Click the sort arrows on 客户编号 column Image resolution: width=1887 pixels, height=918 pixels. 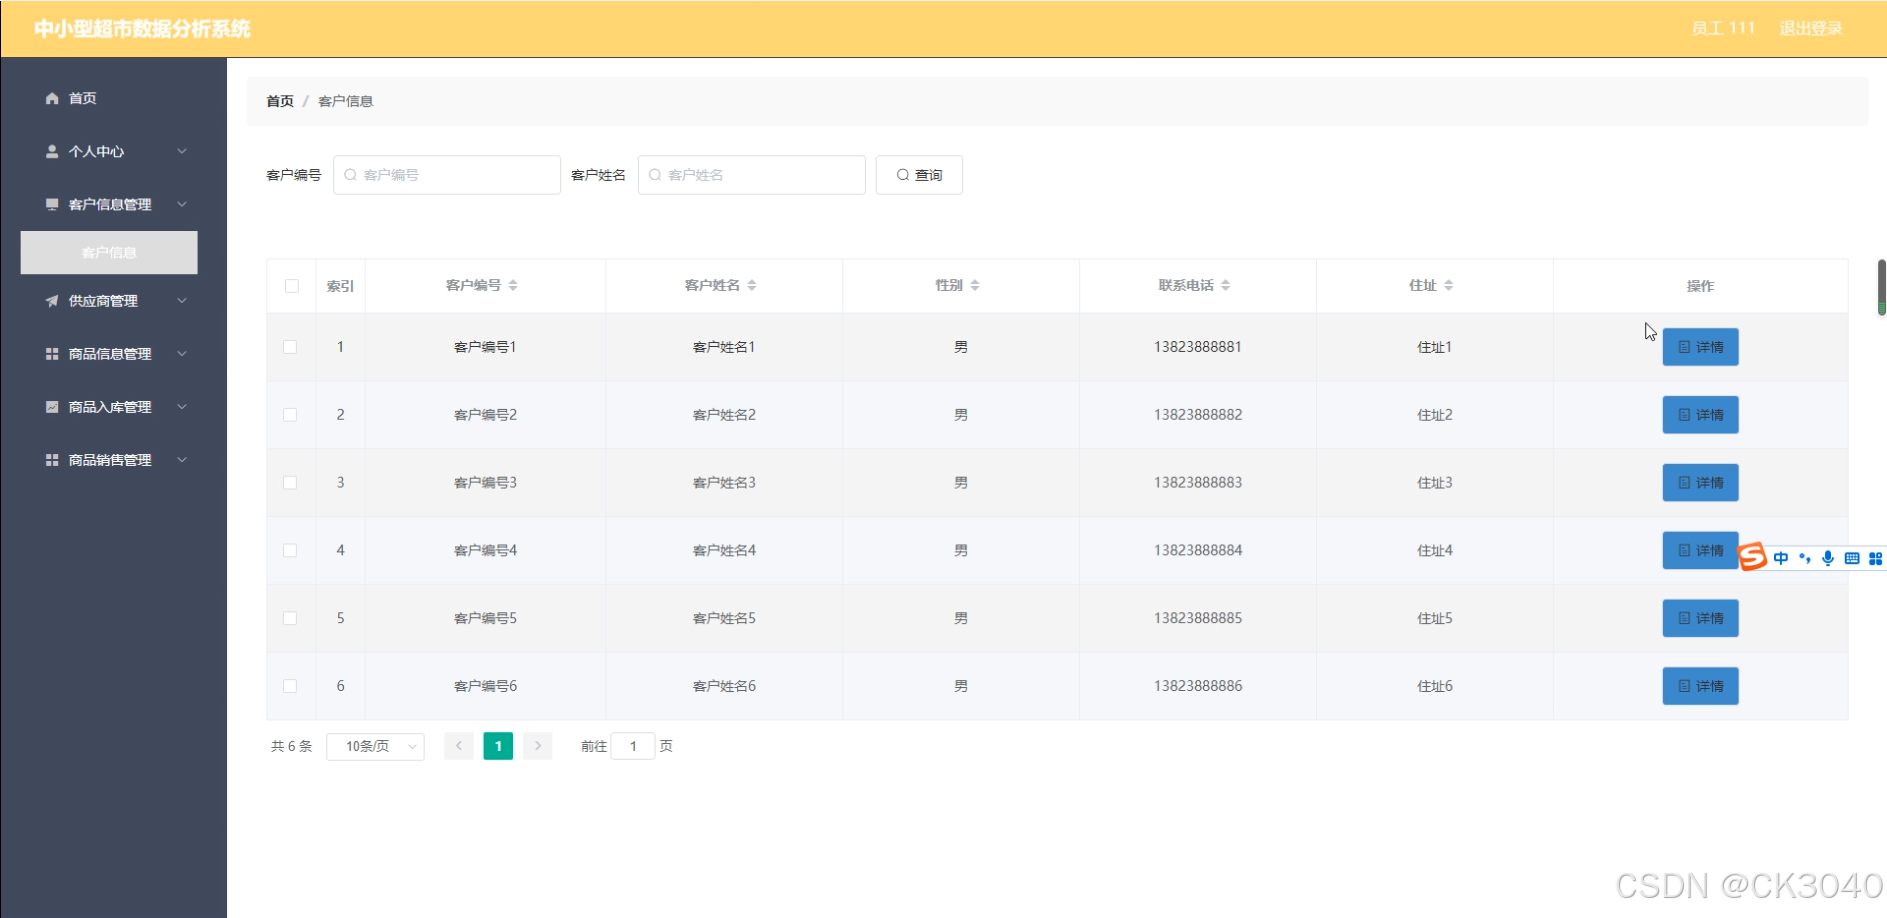pyautogui.click(x=513, y=285)
